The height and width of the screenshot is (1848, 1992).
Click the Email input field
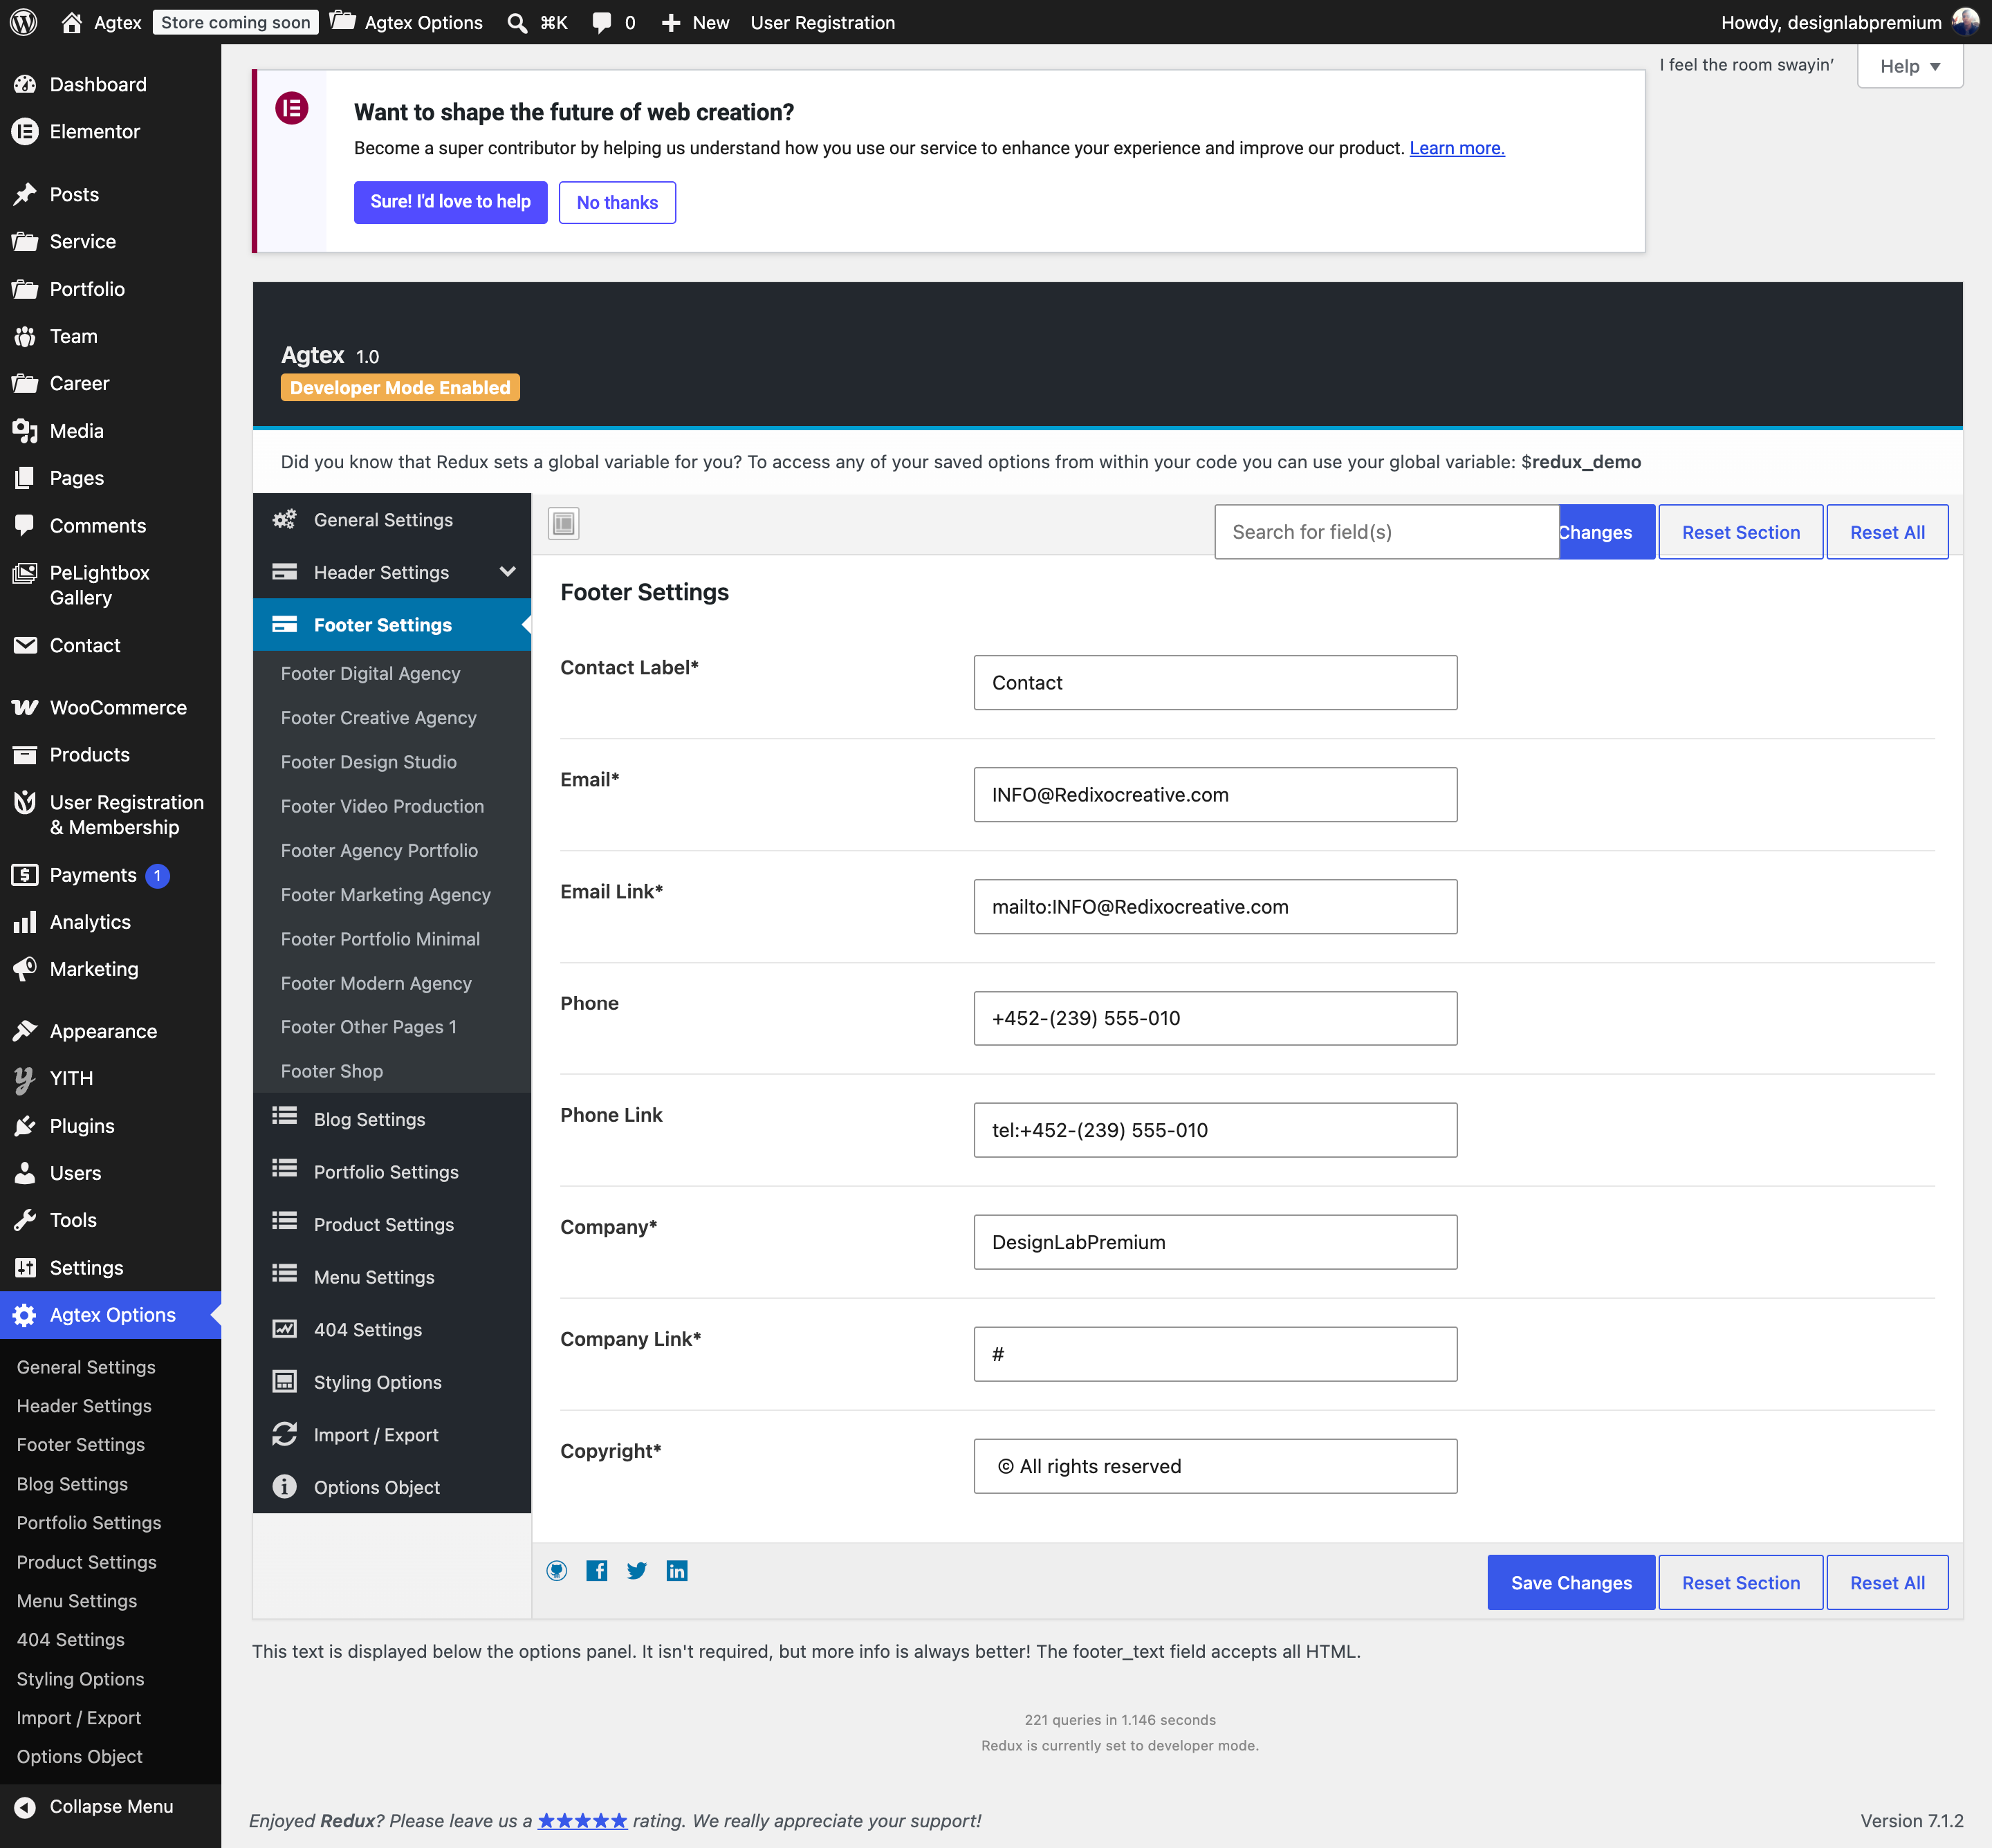[x=1215, y=795]
